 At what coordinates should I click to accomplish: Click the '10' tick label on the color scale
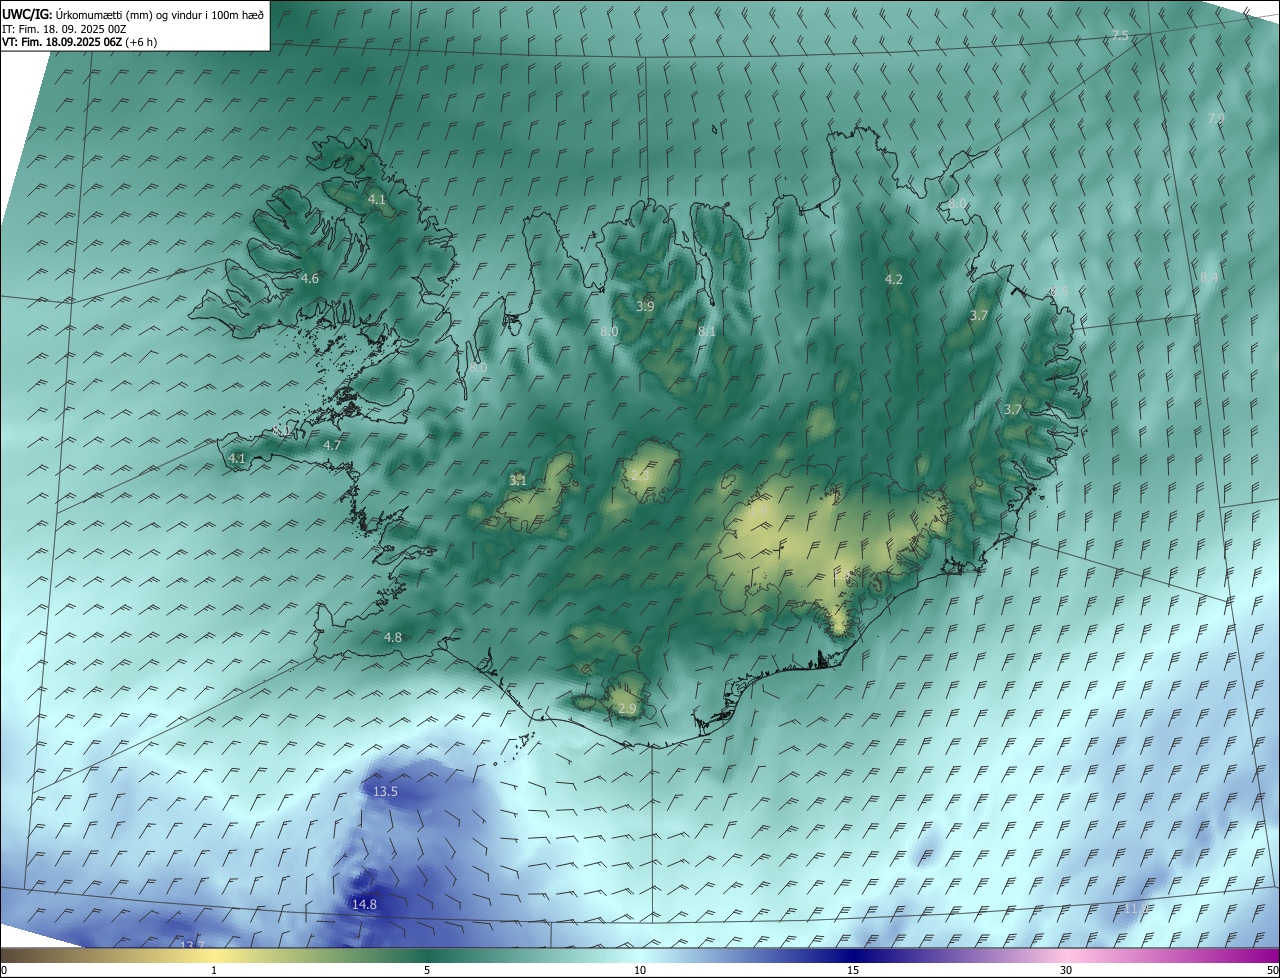click(640, 970)
